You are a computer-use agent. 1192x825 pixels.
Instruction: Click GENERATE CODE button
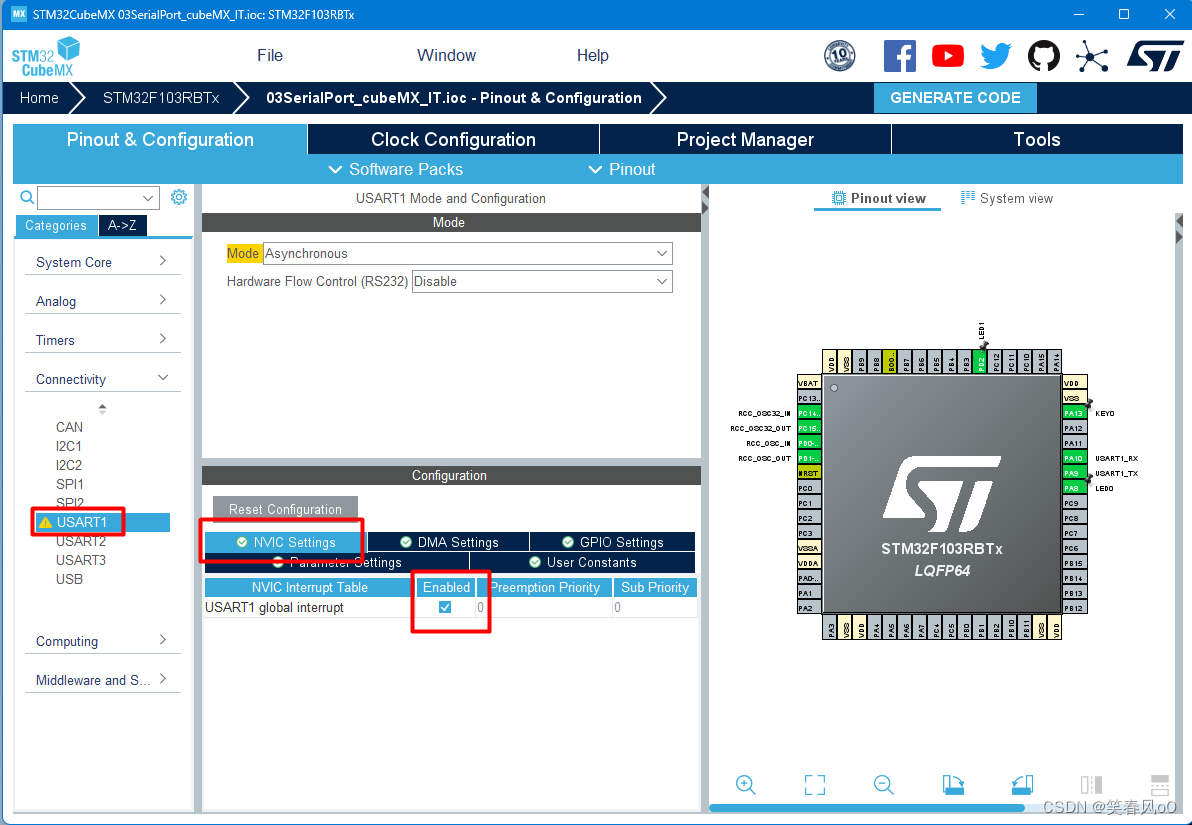click(x=955, y=98)
